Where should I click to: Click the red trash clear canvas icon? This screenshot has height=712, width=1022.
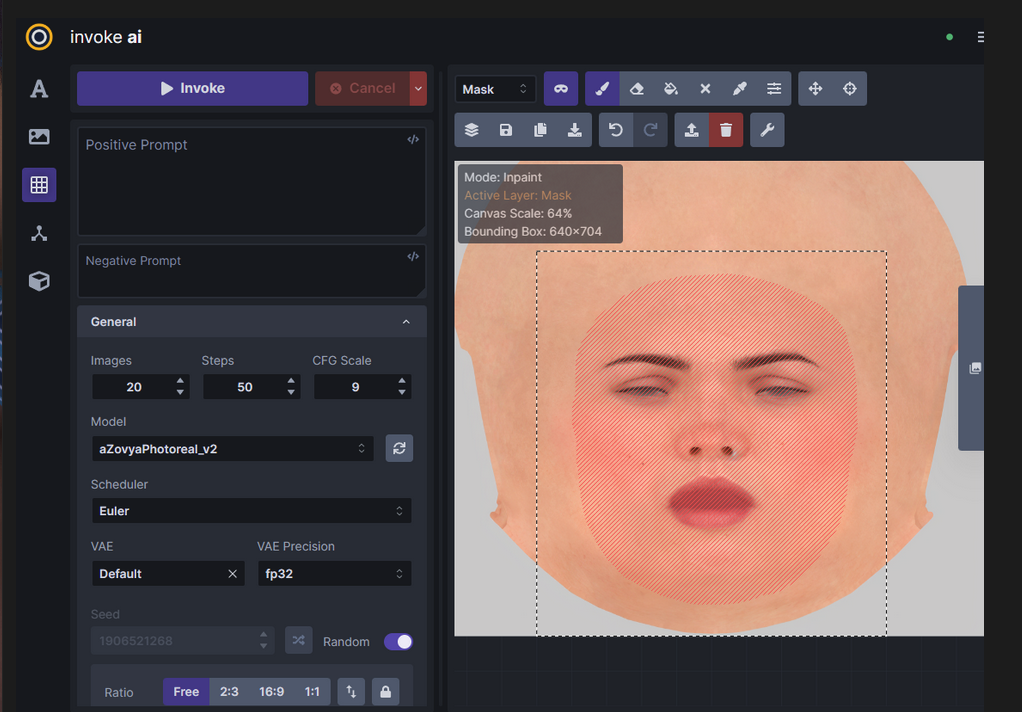(726, 130)
